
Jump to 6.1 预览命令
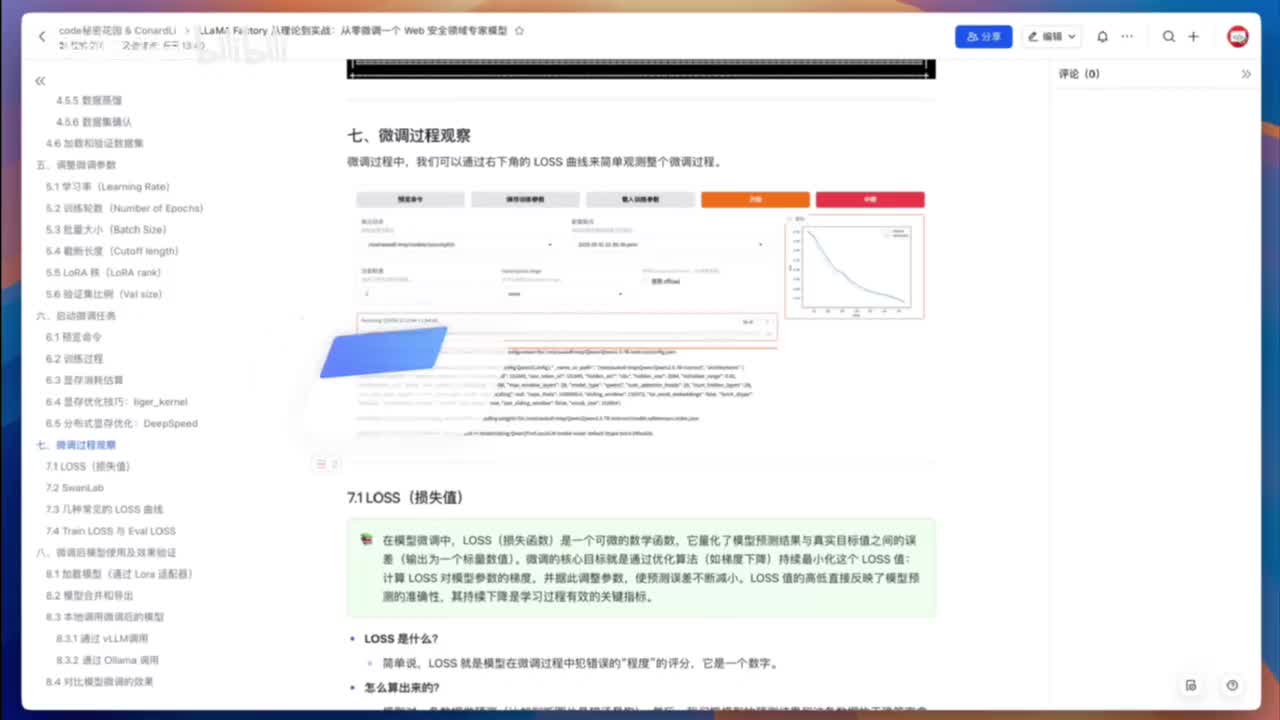click(x=74, y=337)
